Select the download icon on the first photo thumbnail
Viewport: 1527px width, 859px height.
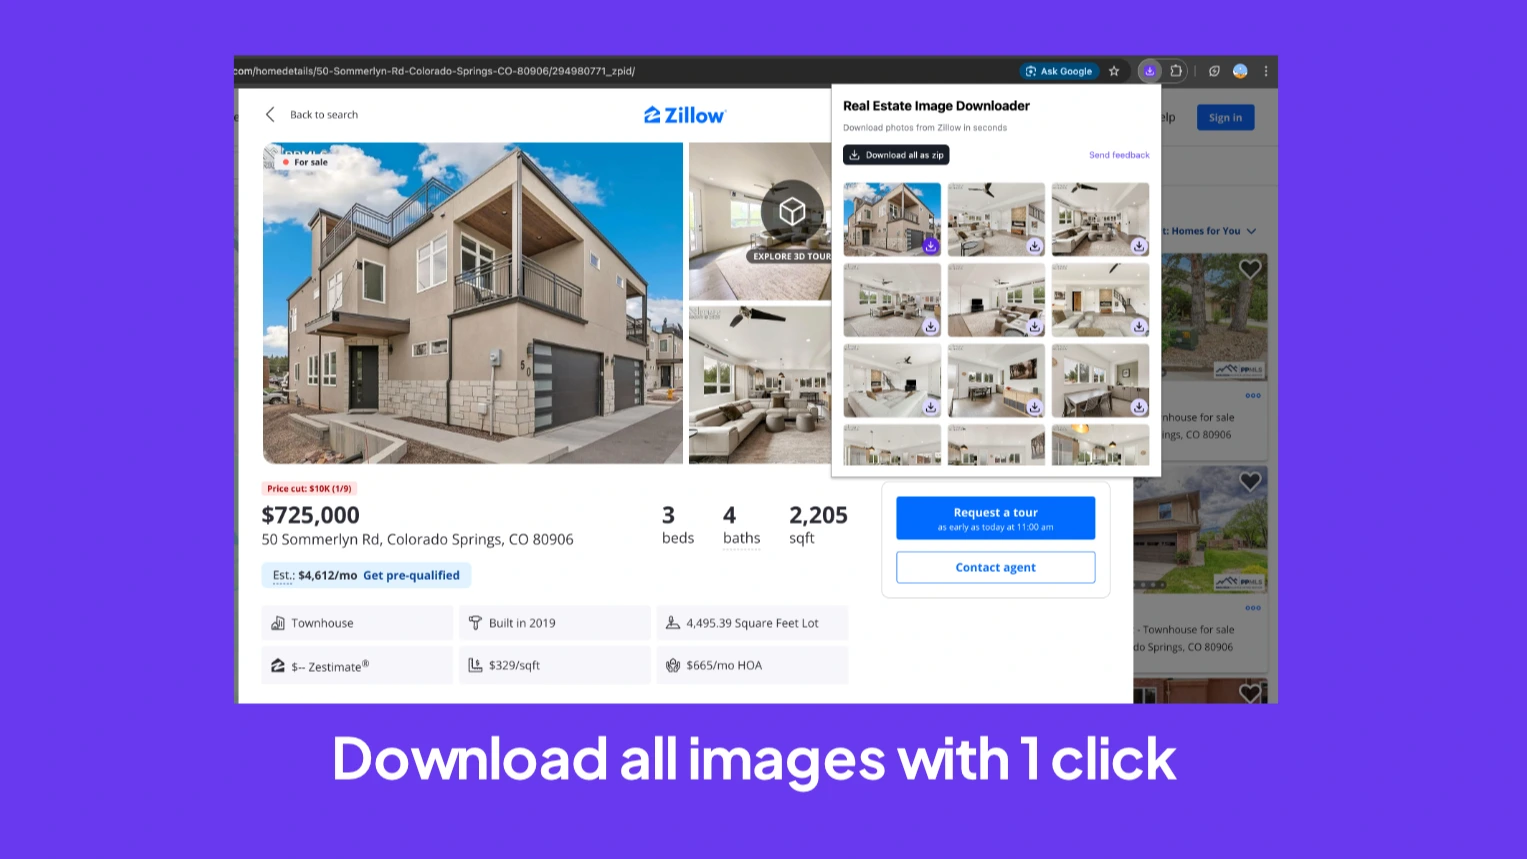(930, 246)
